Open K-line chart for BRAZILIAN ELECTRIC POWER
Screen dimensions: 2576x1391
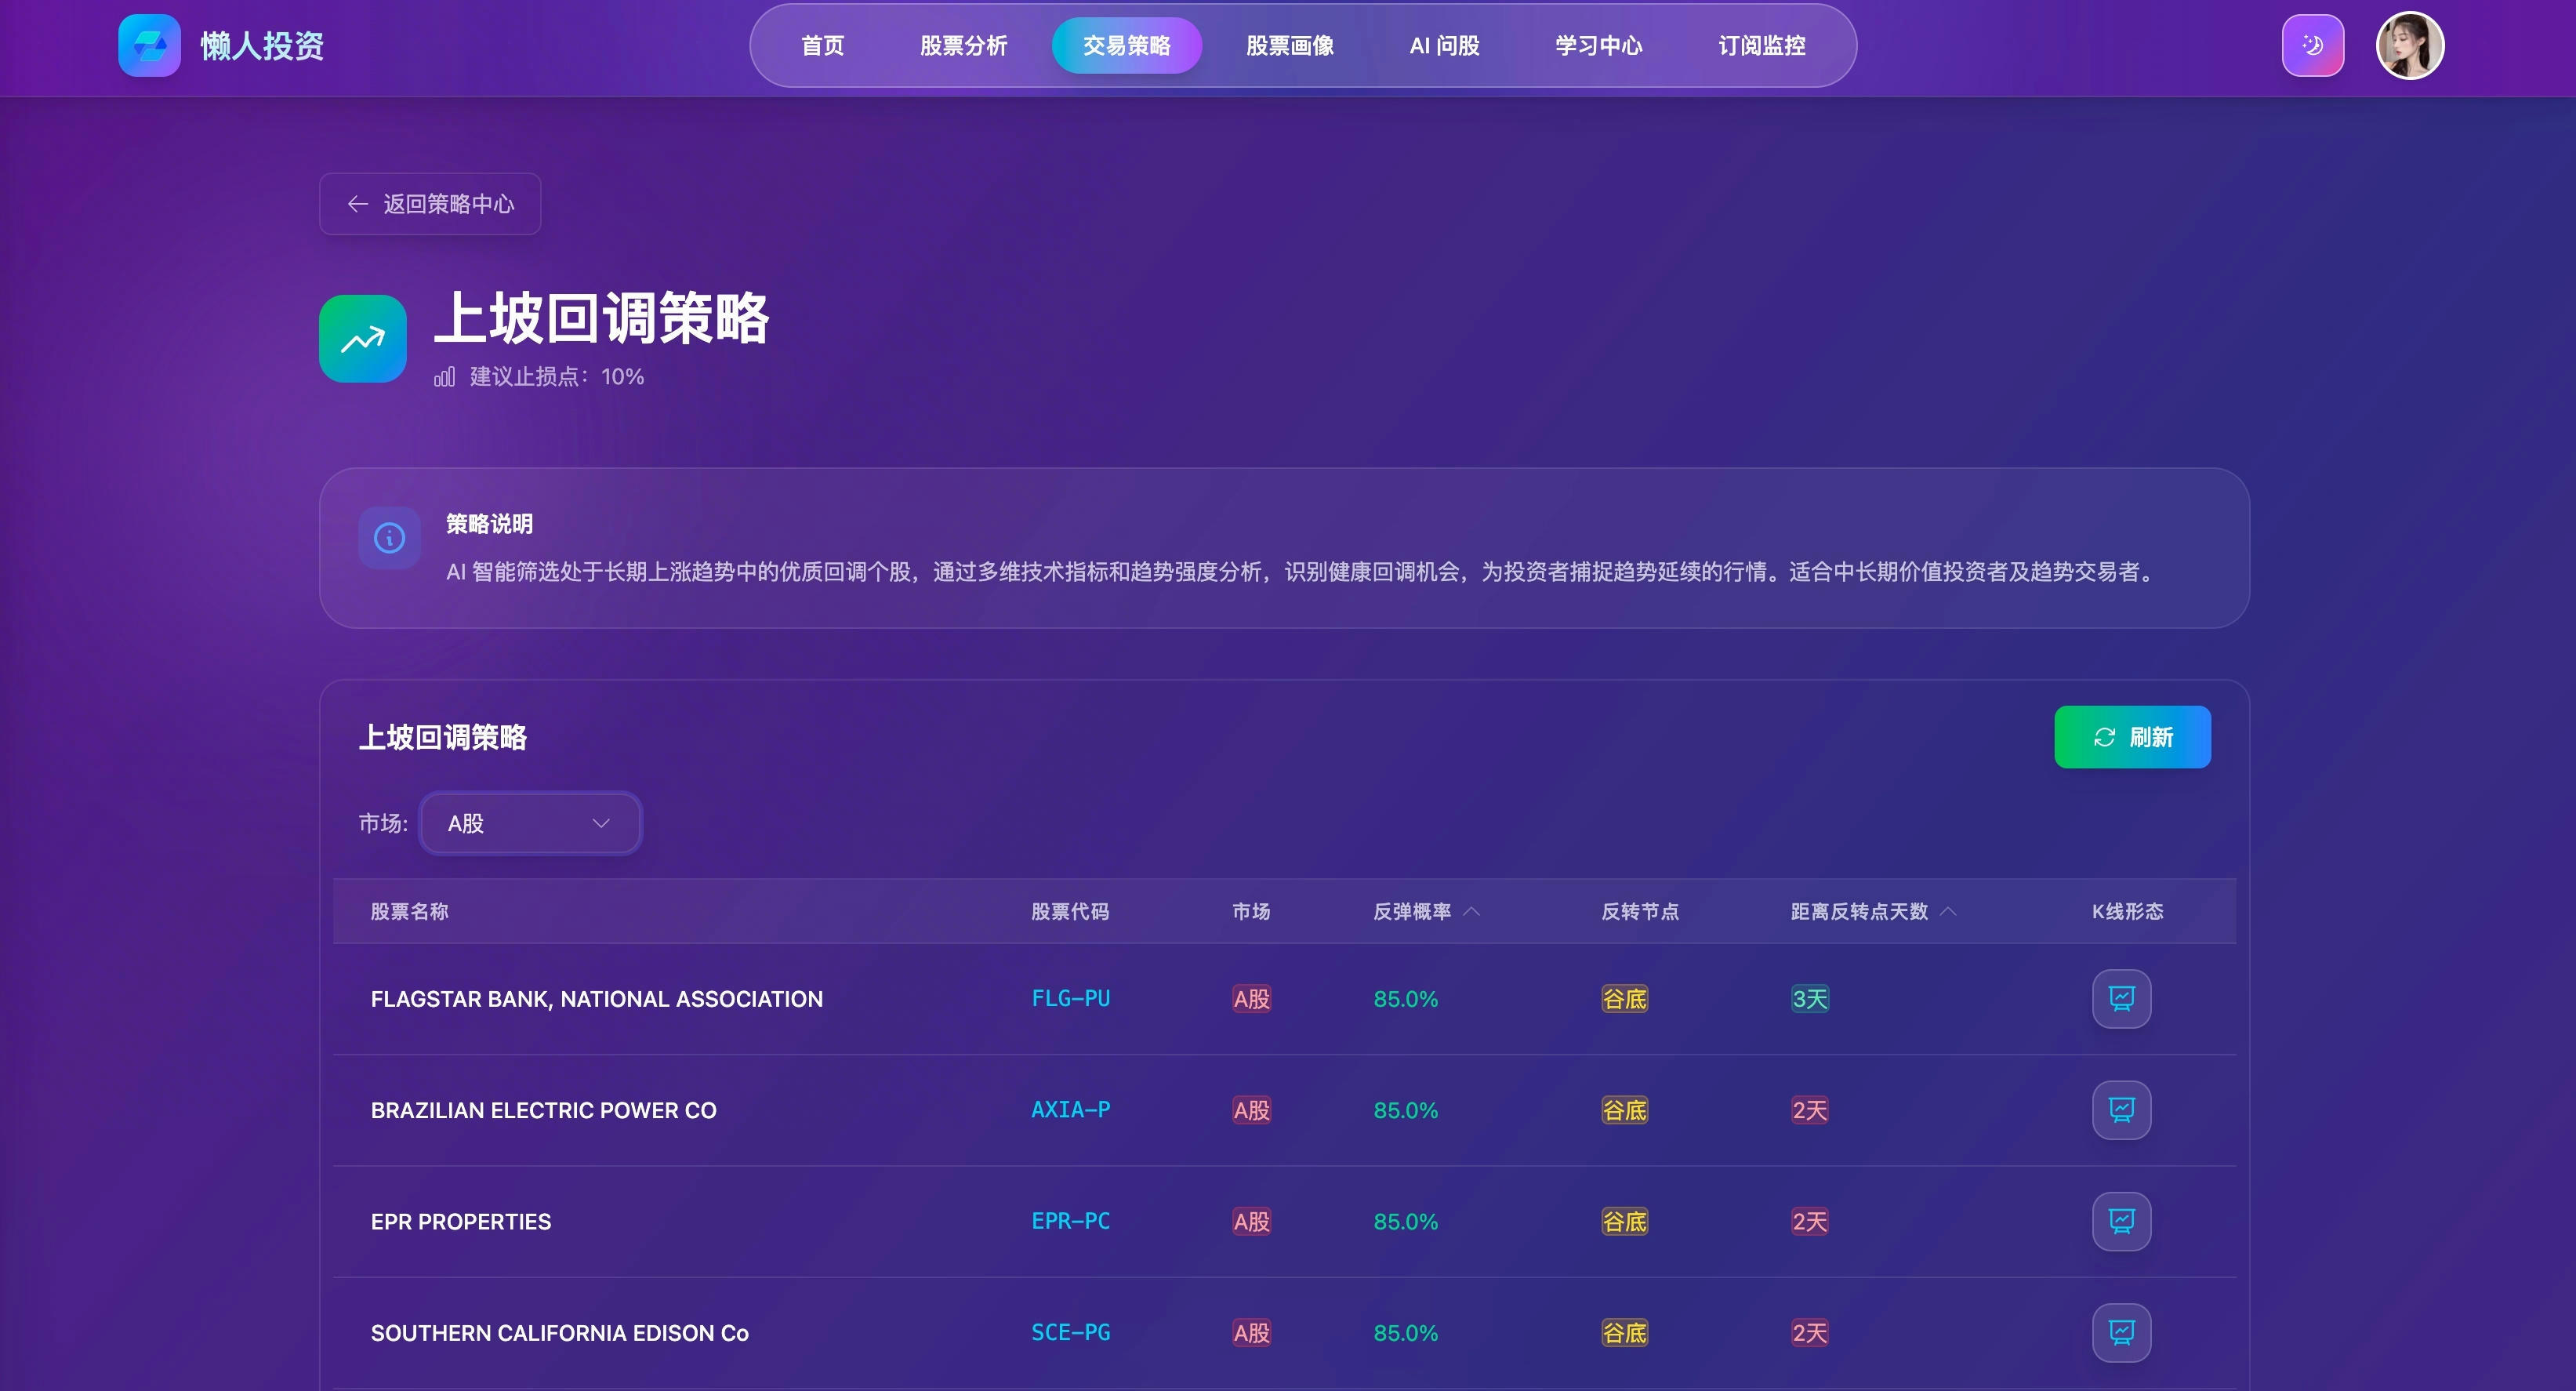pos(2121,1109)
